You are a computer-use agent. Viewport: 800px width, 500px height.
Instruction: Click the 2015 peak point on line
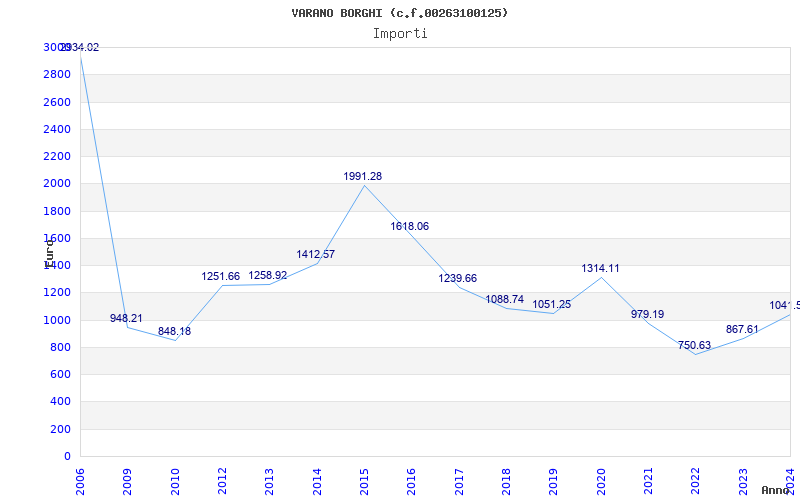click(x=364, y=185)
